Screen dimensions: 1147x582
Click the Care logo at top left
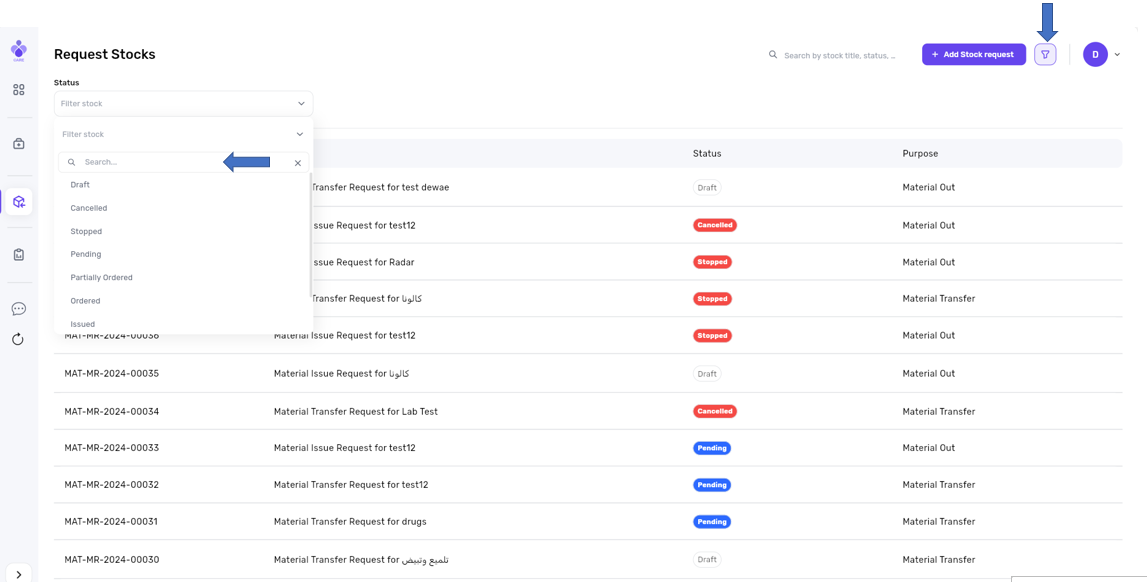pos(19,50)
